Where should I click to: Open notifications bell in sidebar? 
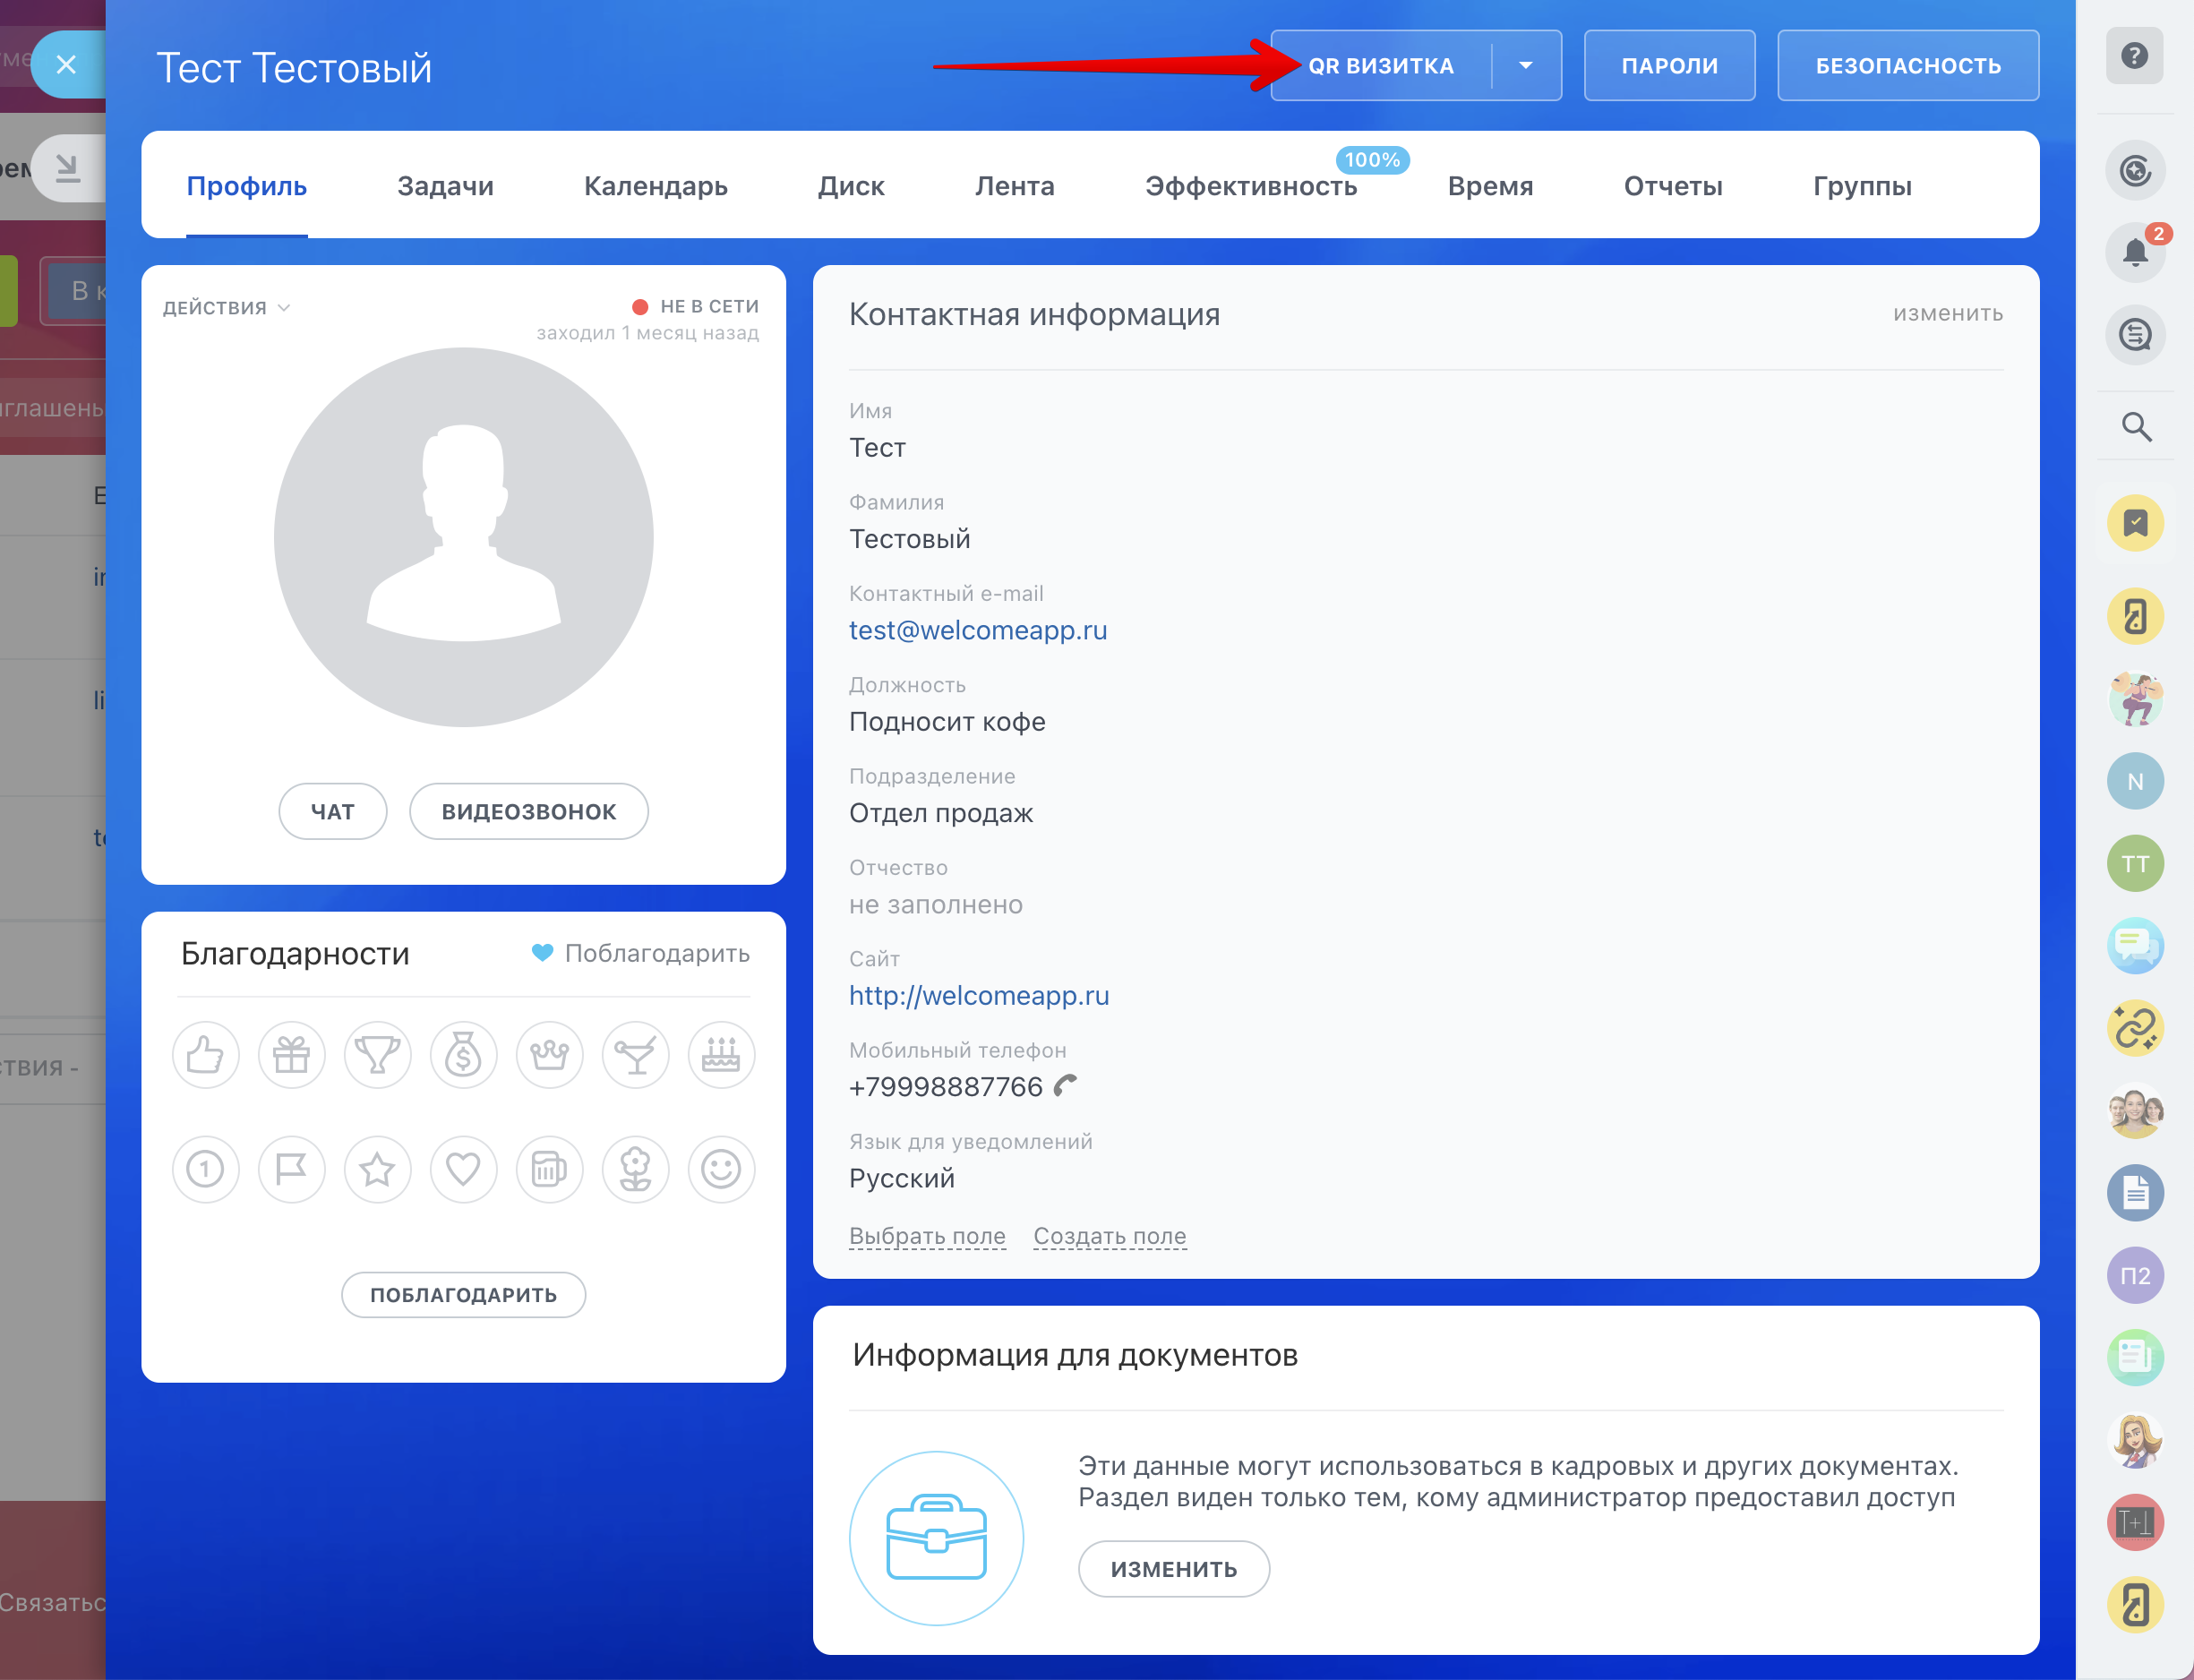pyautogui.click(x=2135, y=252)
